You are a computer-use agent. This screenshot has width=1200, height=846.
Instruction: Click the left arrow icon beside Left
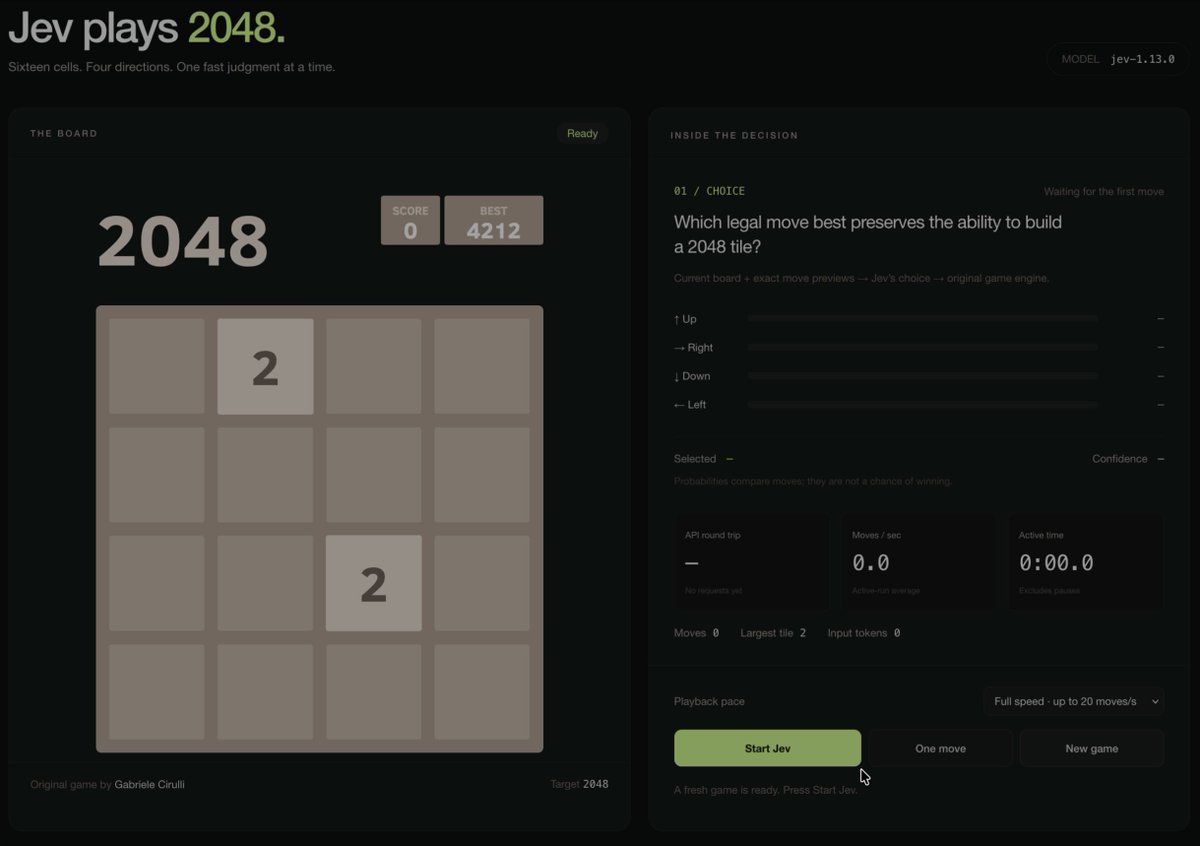click(x=679, y=405)
